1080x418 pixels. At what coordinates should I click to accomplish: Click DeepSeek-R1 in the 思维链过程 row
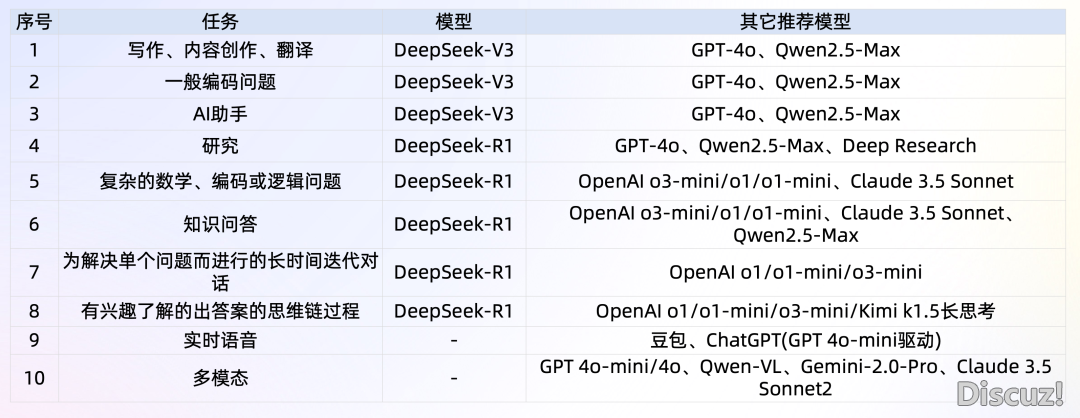454,311
